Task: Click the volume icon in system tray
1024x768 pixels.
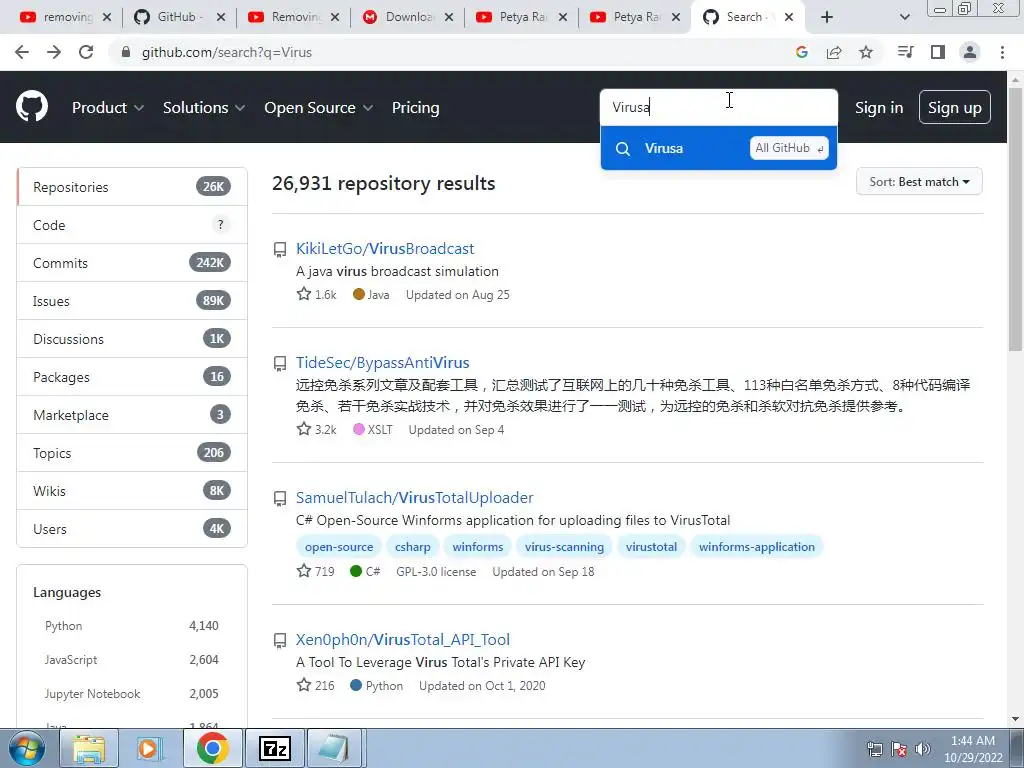Action: click(923, 749)
